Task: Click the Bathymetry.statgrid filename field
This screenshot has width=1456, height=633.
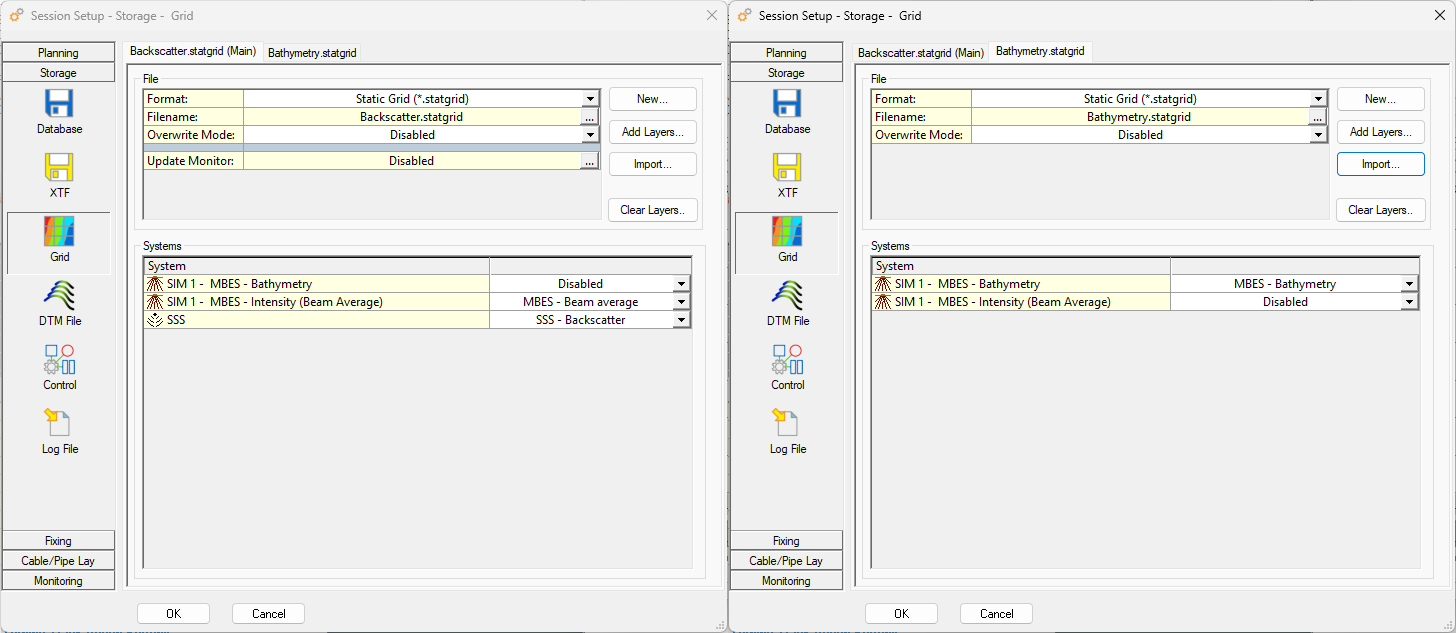Action: coord(1139,117)
